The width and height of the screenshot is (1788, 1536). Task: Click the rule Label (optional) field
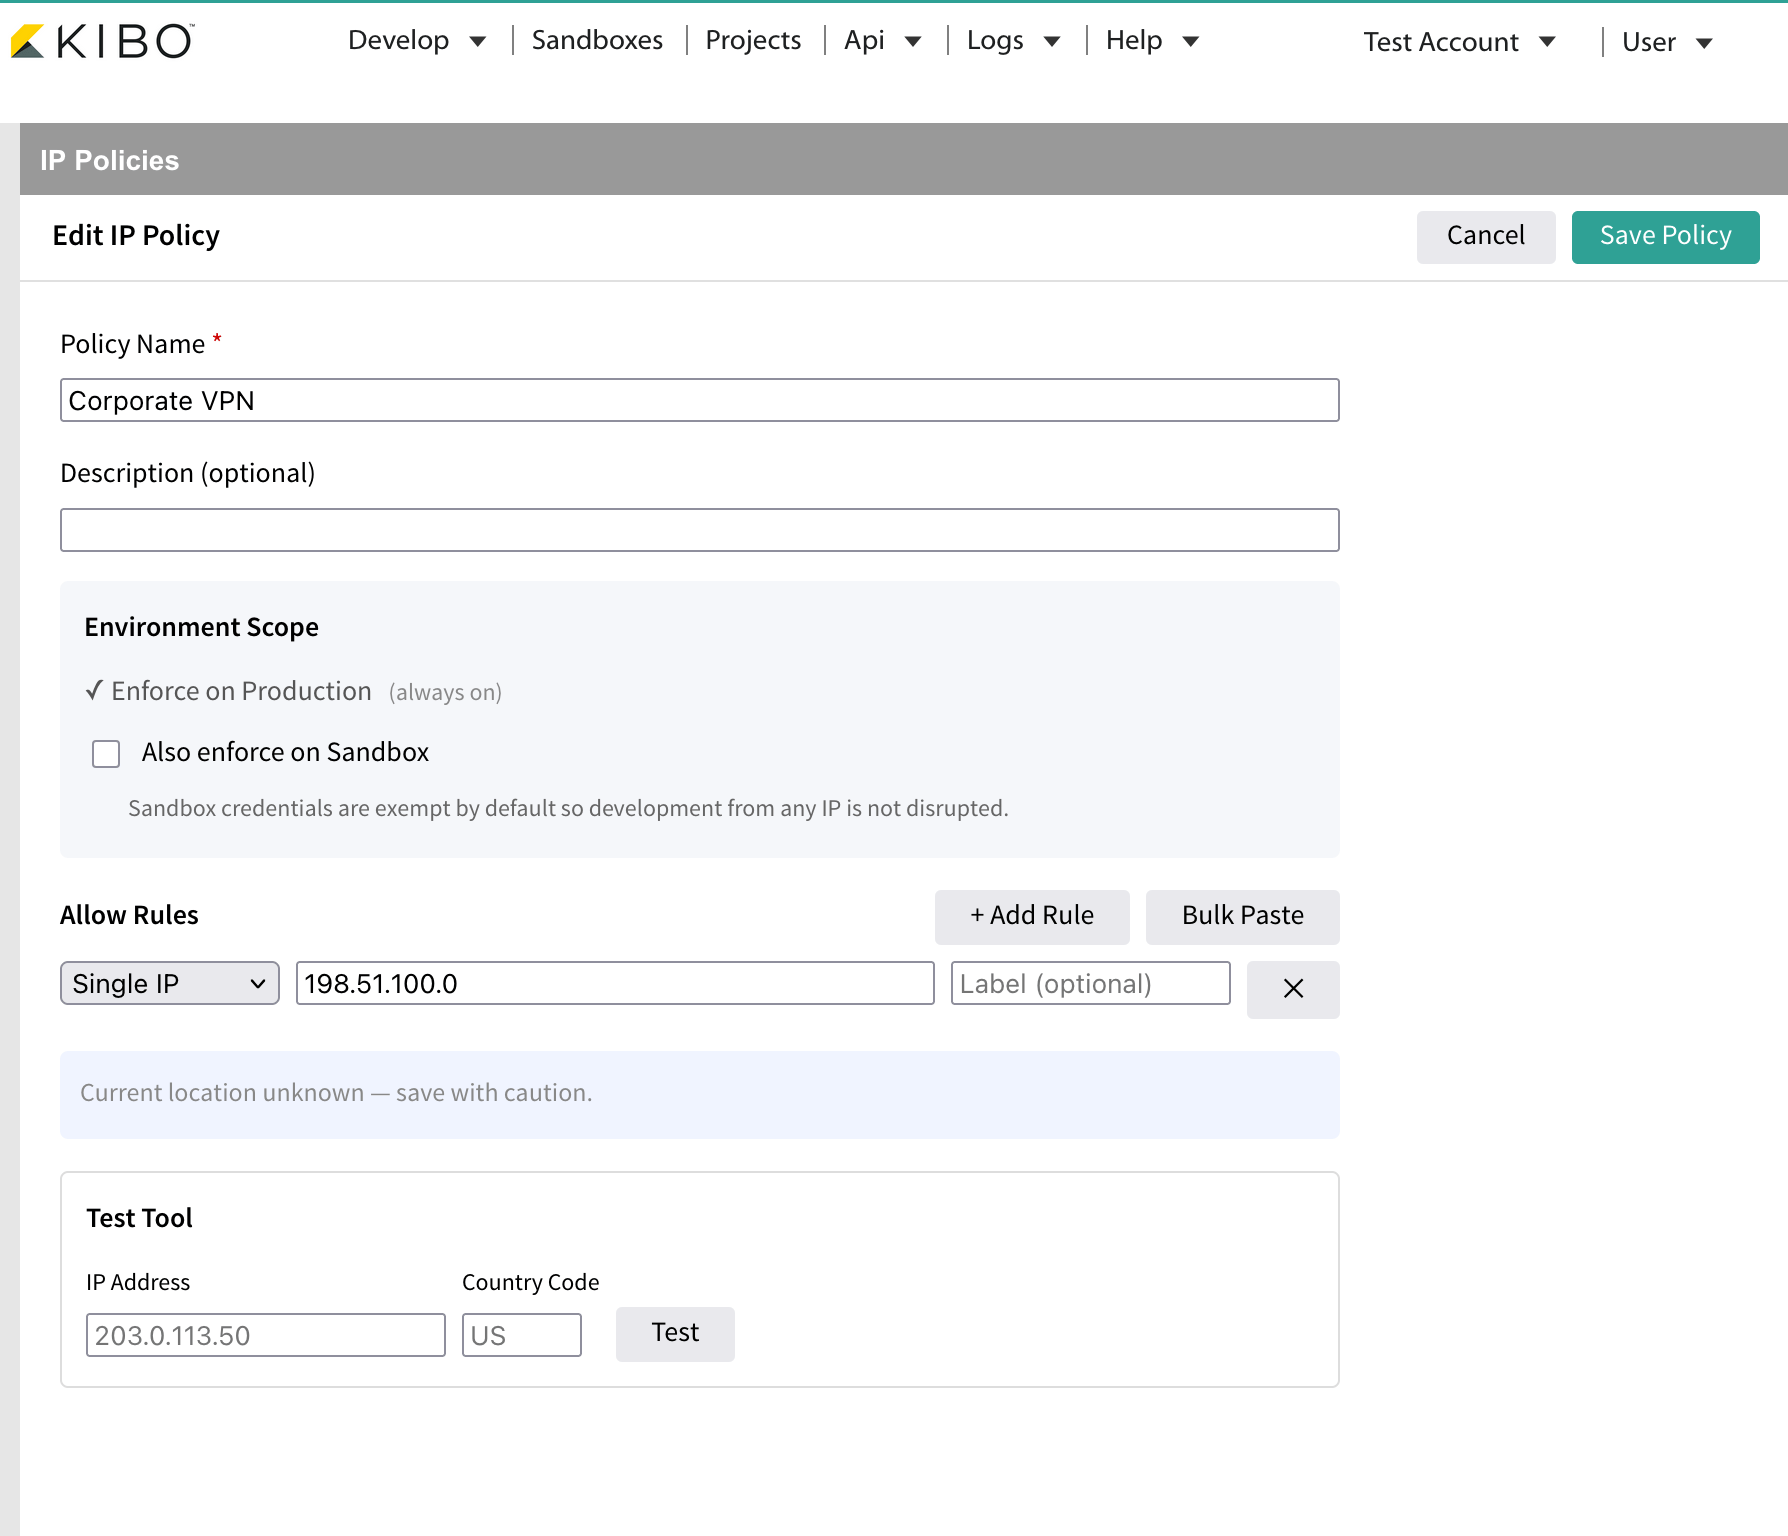[1091, 983]
